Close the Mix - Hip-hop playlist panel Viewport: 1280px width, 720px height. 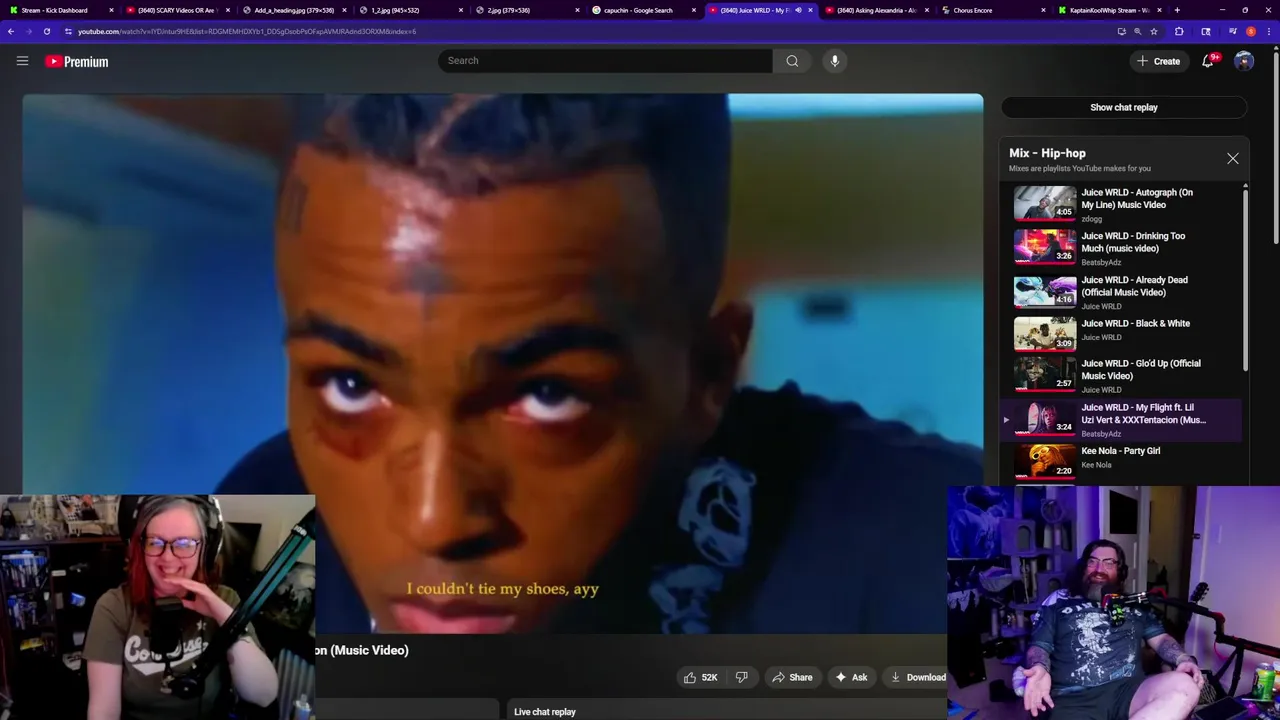coord(1233,159)
